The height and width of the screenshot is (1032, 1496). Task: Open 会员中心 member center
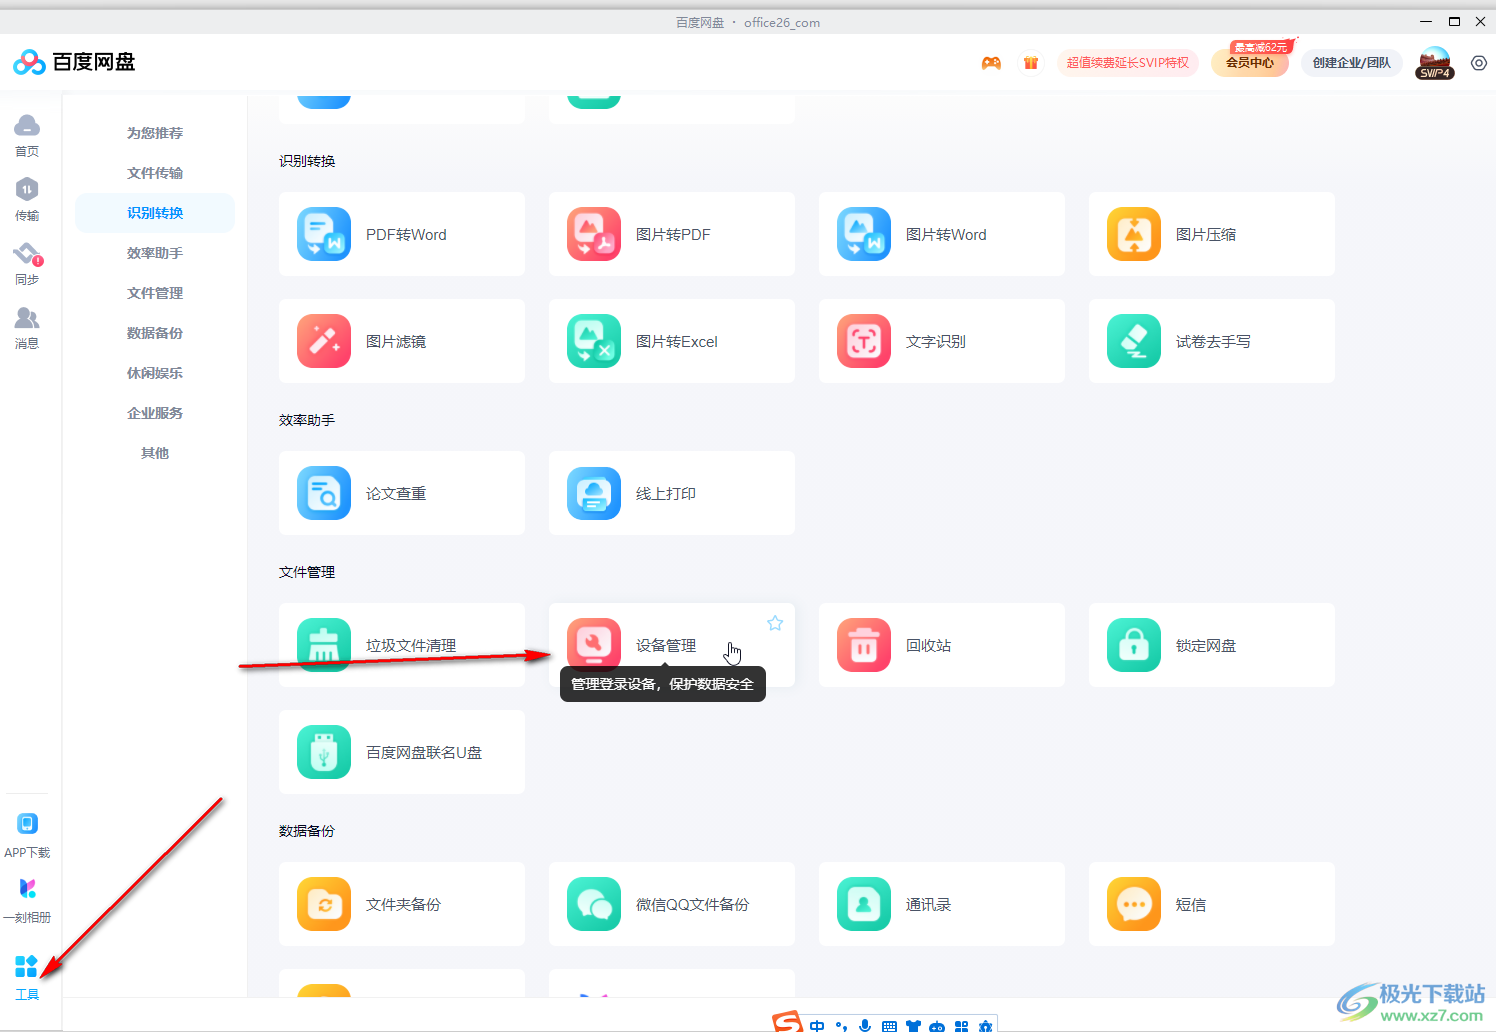click(x=1250, y=63)
